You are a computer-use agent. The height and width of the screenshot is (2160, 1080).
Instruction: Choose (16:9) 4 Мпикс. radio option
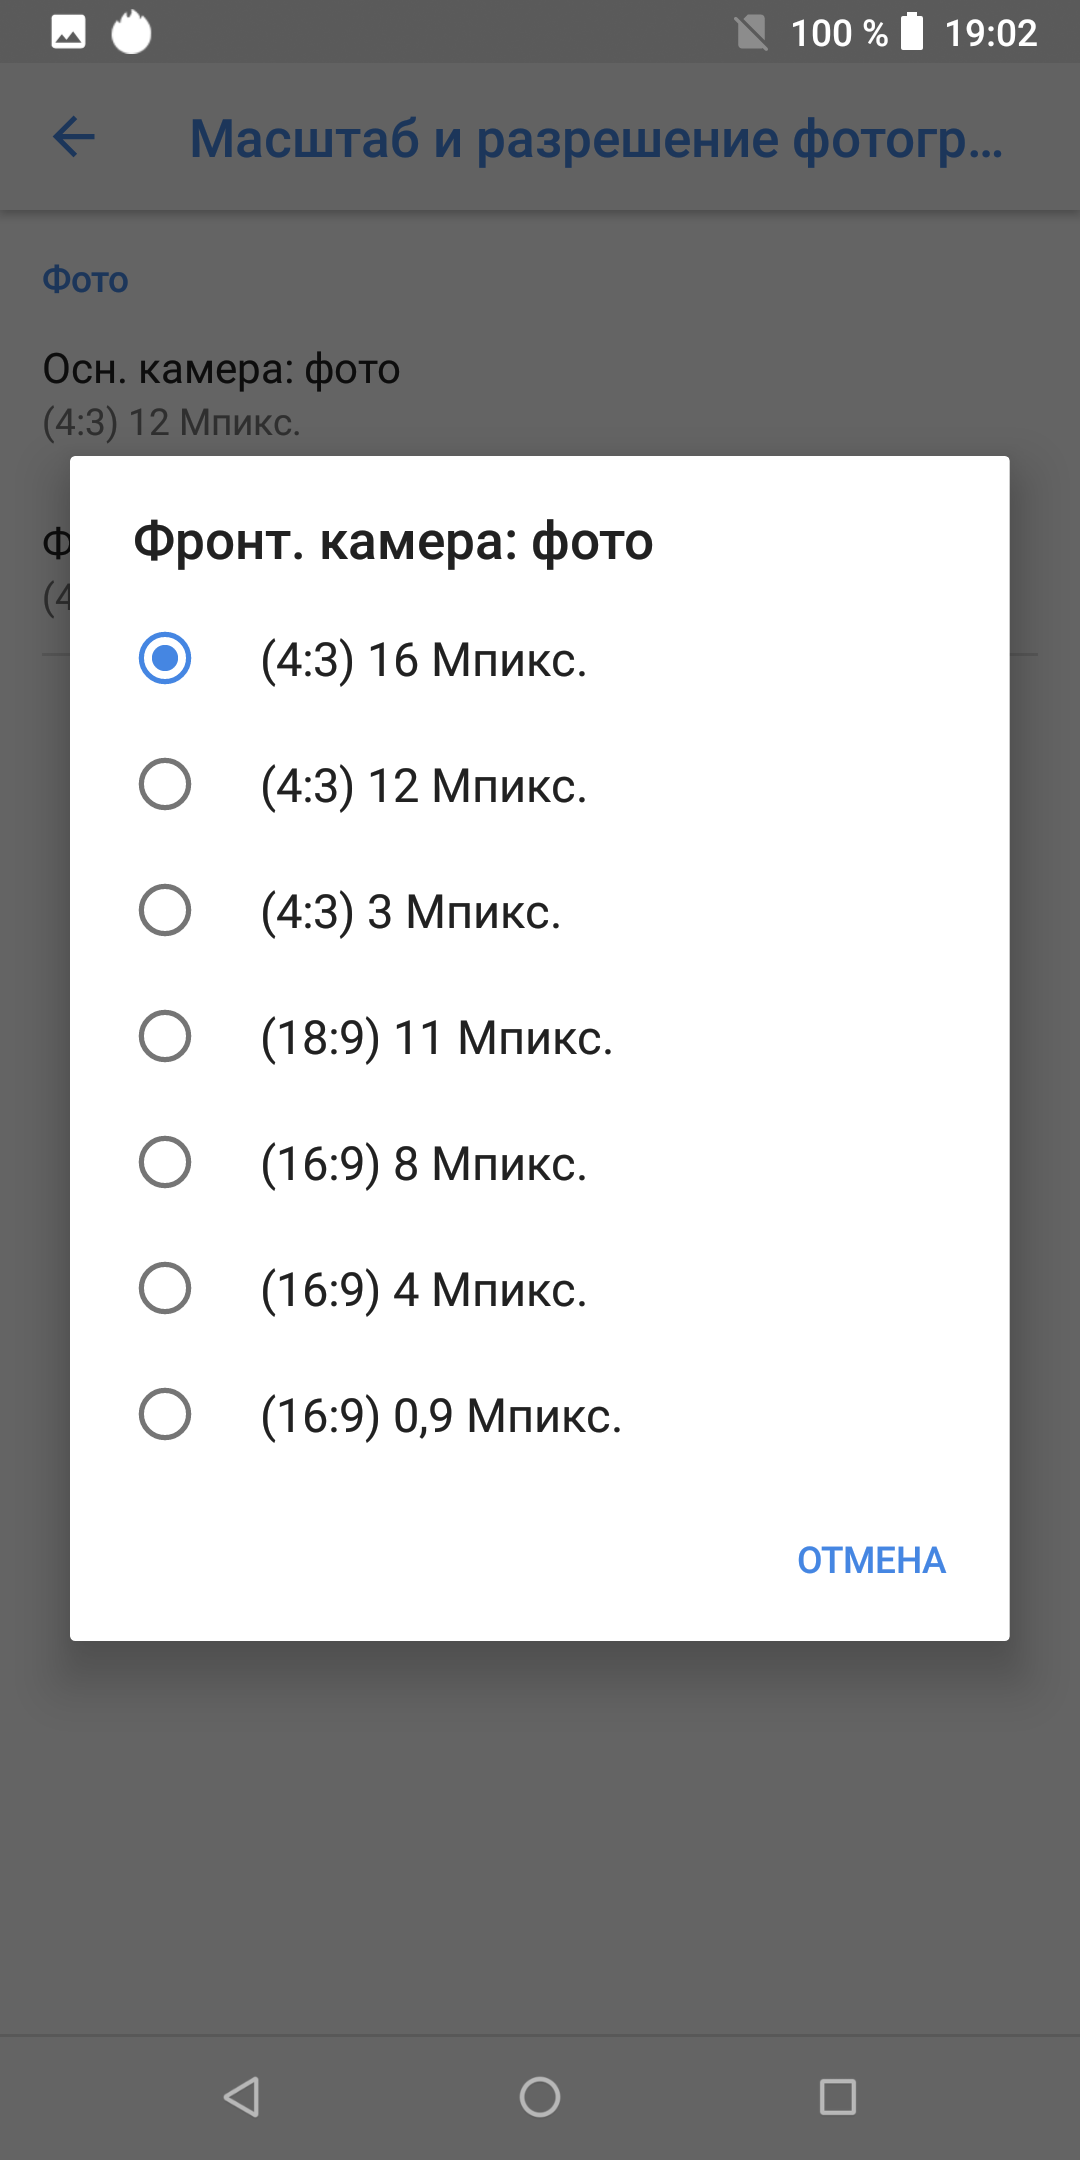pos(165,1289)
